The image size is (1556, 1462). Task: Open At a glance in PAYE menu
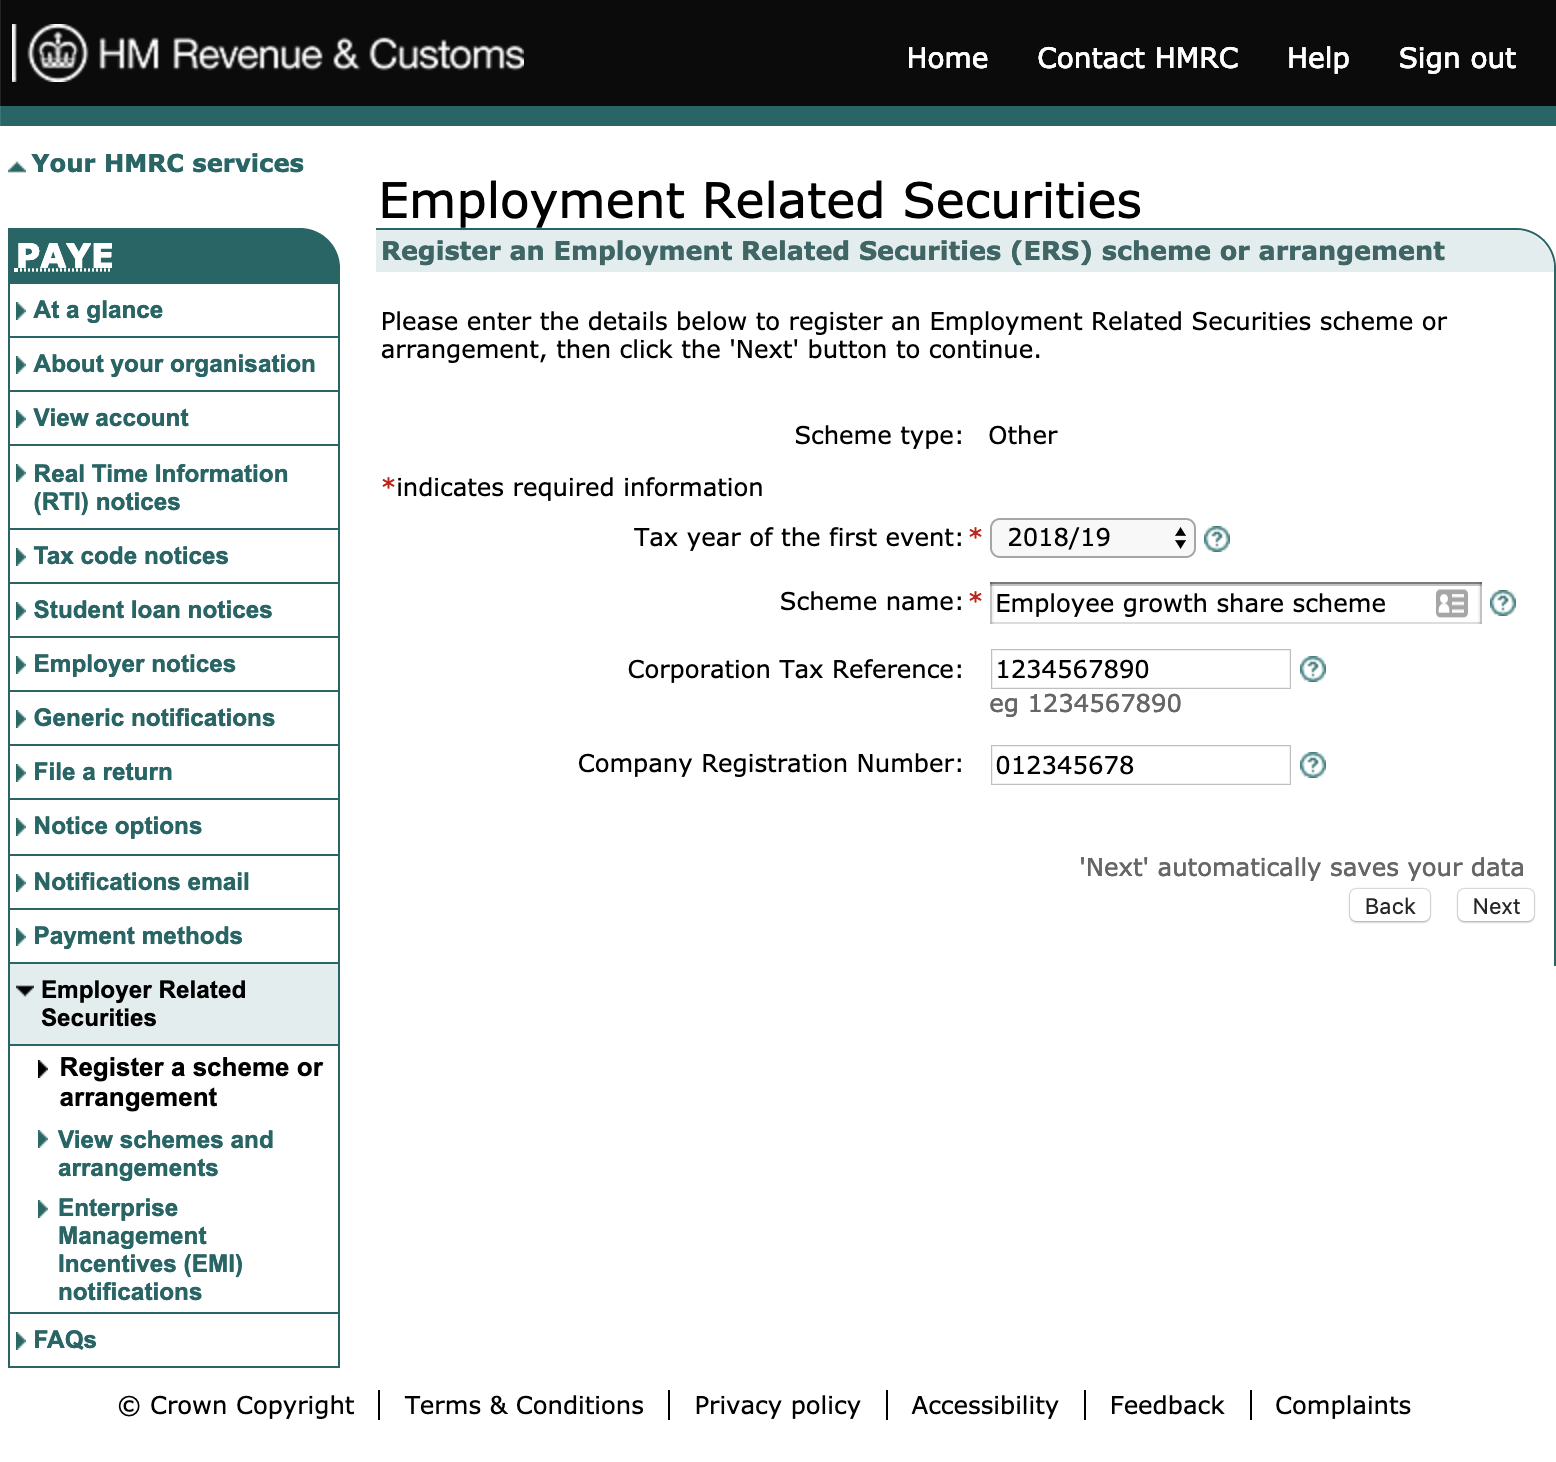click(x=98, y=310)
